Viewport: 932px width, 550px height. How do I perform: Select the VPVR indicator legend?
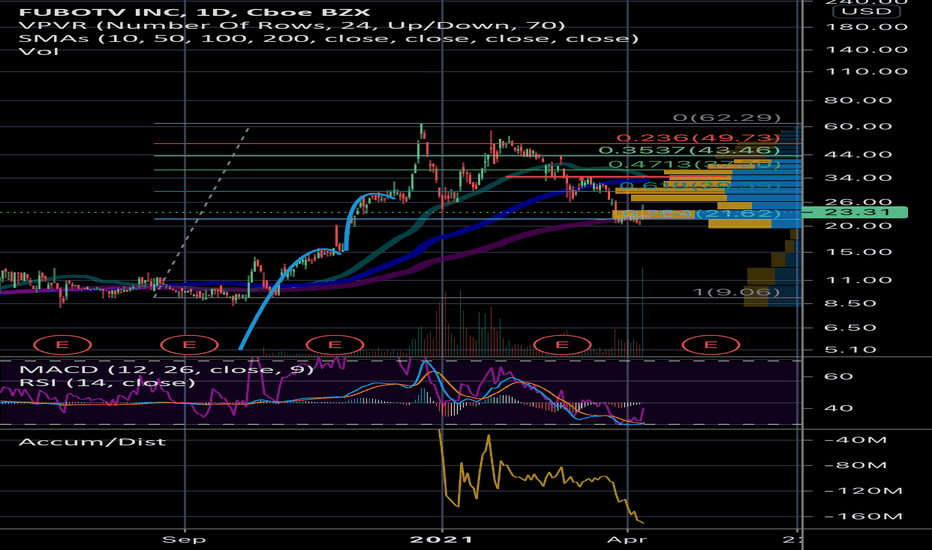[x=292, y=25]
